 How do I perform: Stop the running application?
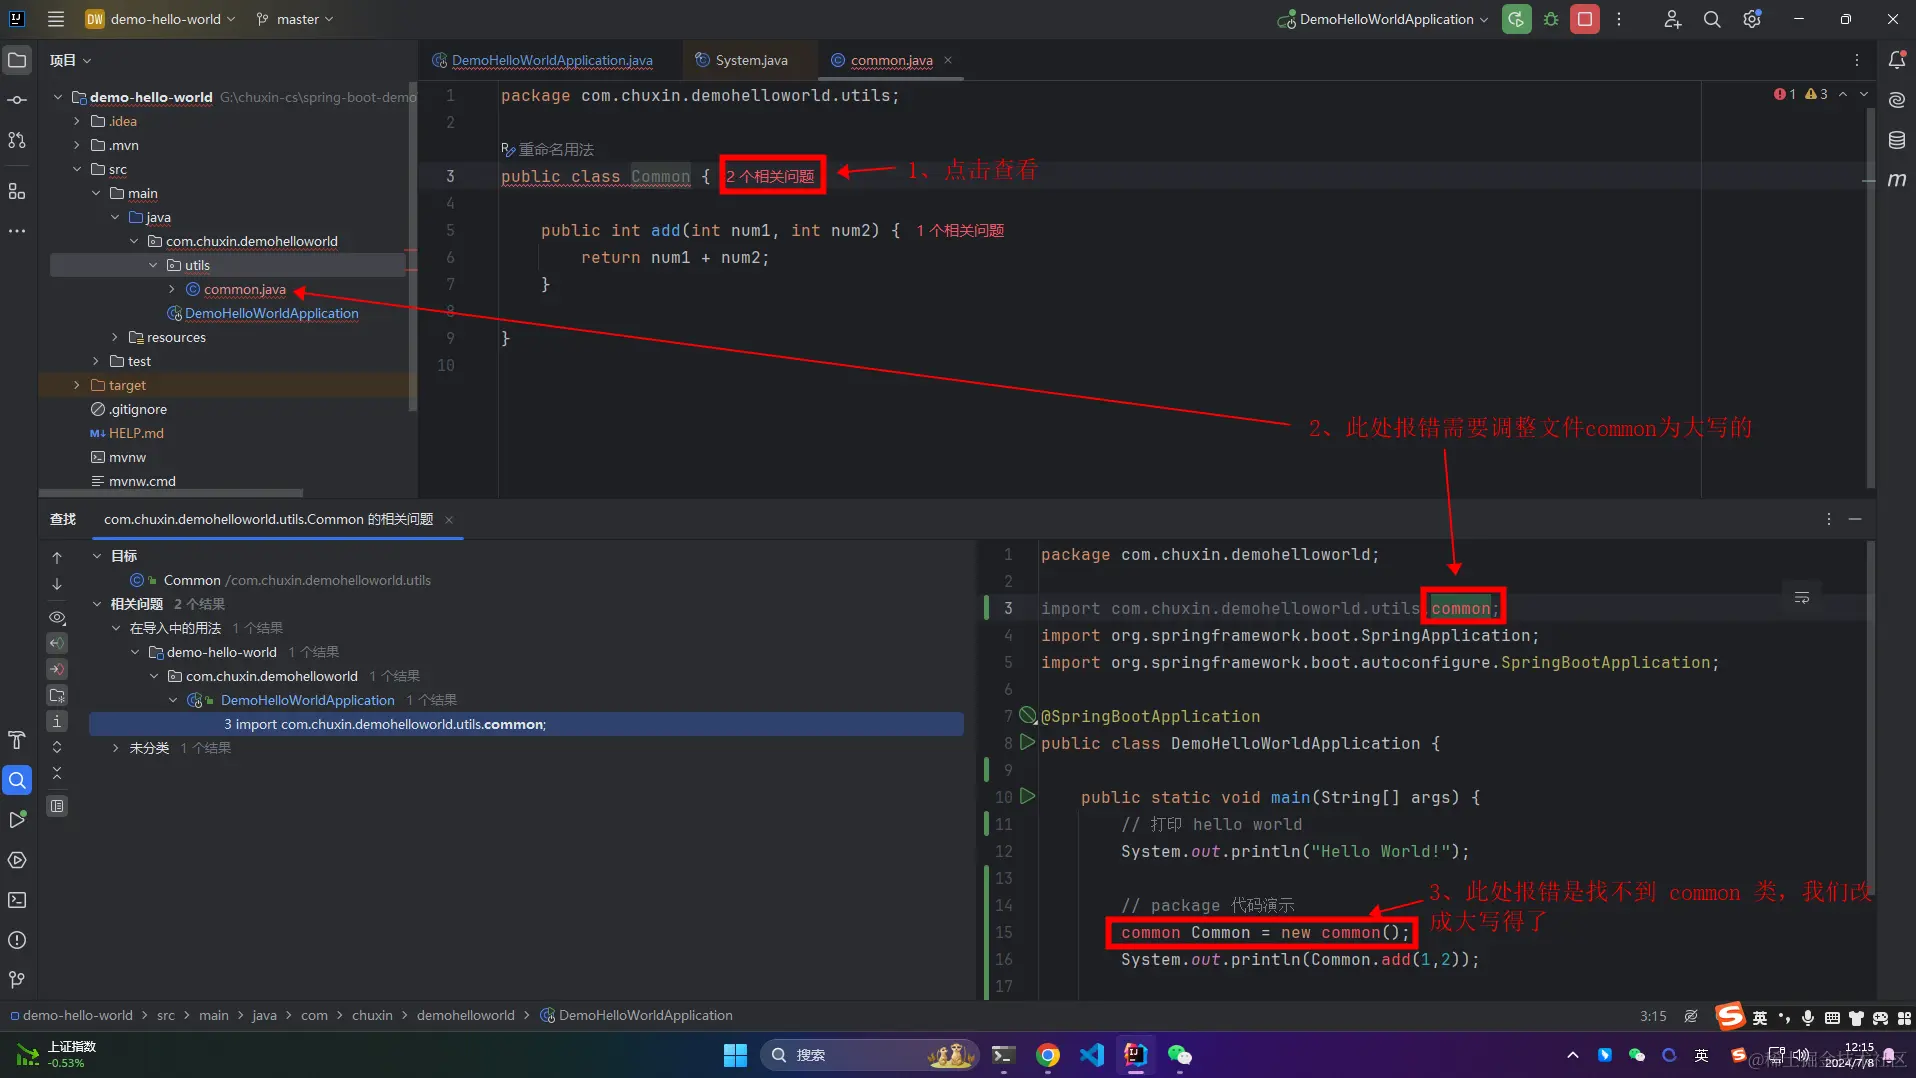click(1585, 19)
